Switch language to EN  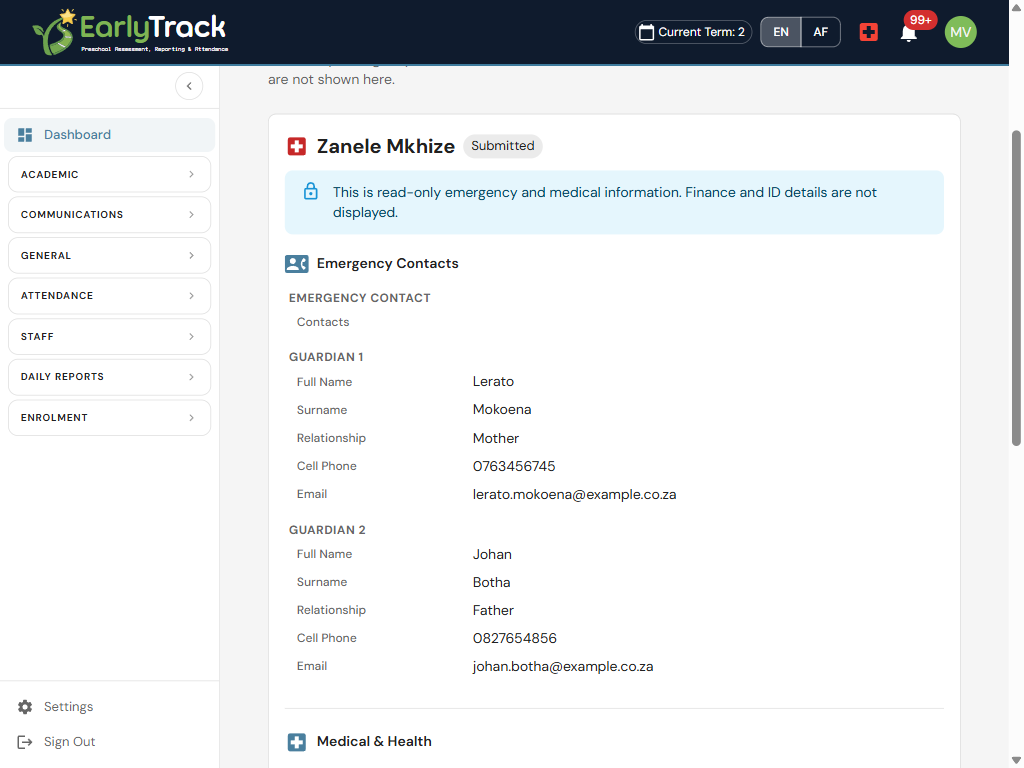tap(780, 32)
